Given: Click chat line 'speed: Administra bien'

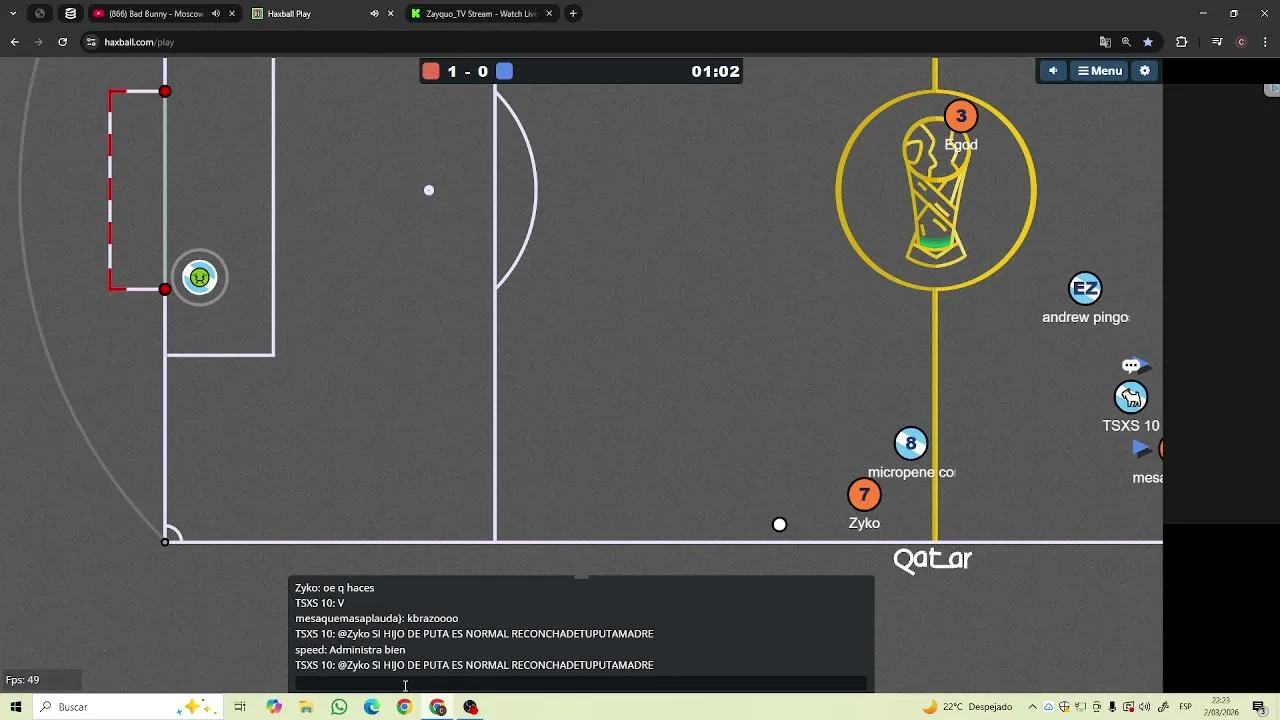Looking at the screenshot, I should [350, 650].
